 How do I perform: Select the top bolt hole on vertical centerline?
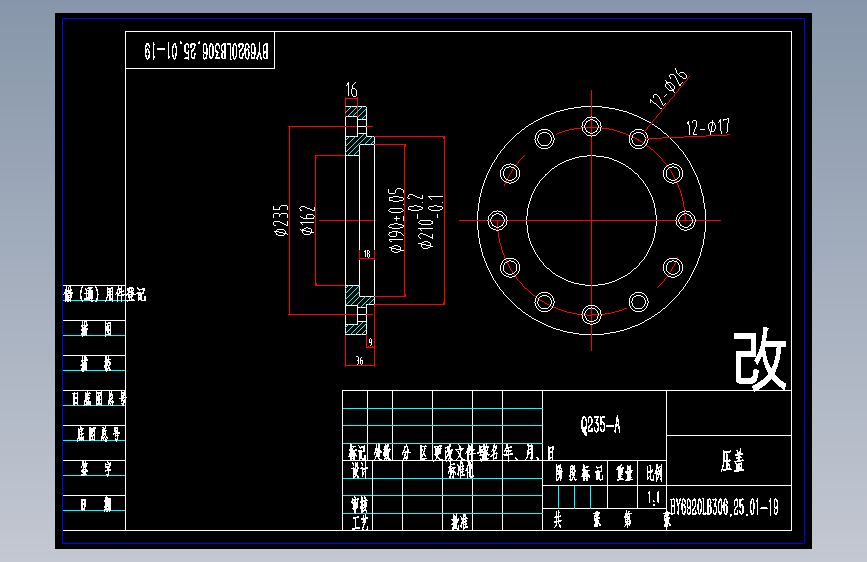(x=592, y=127)
